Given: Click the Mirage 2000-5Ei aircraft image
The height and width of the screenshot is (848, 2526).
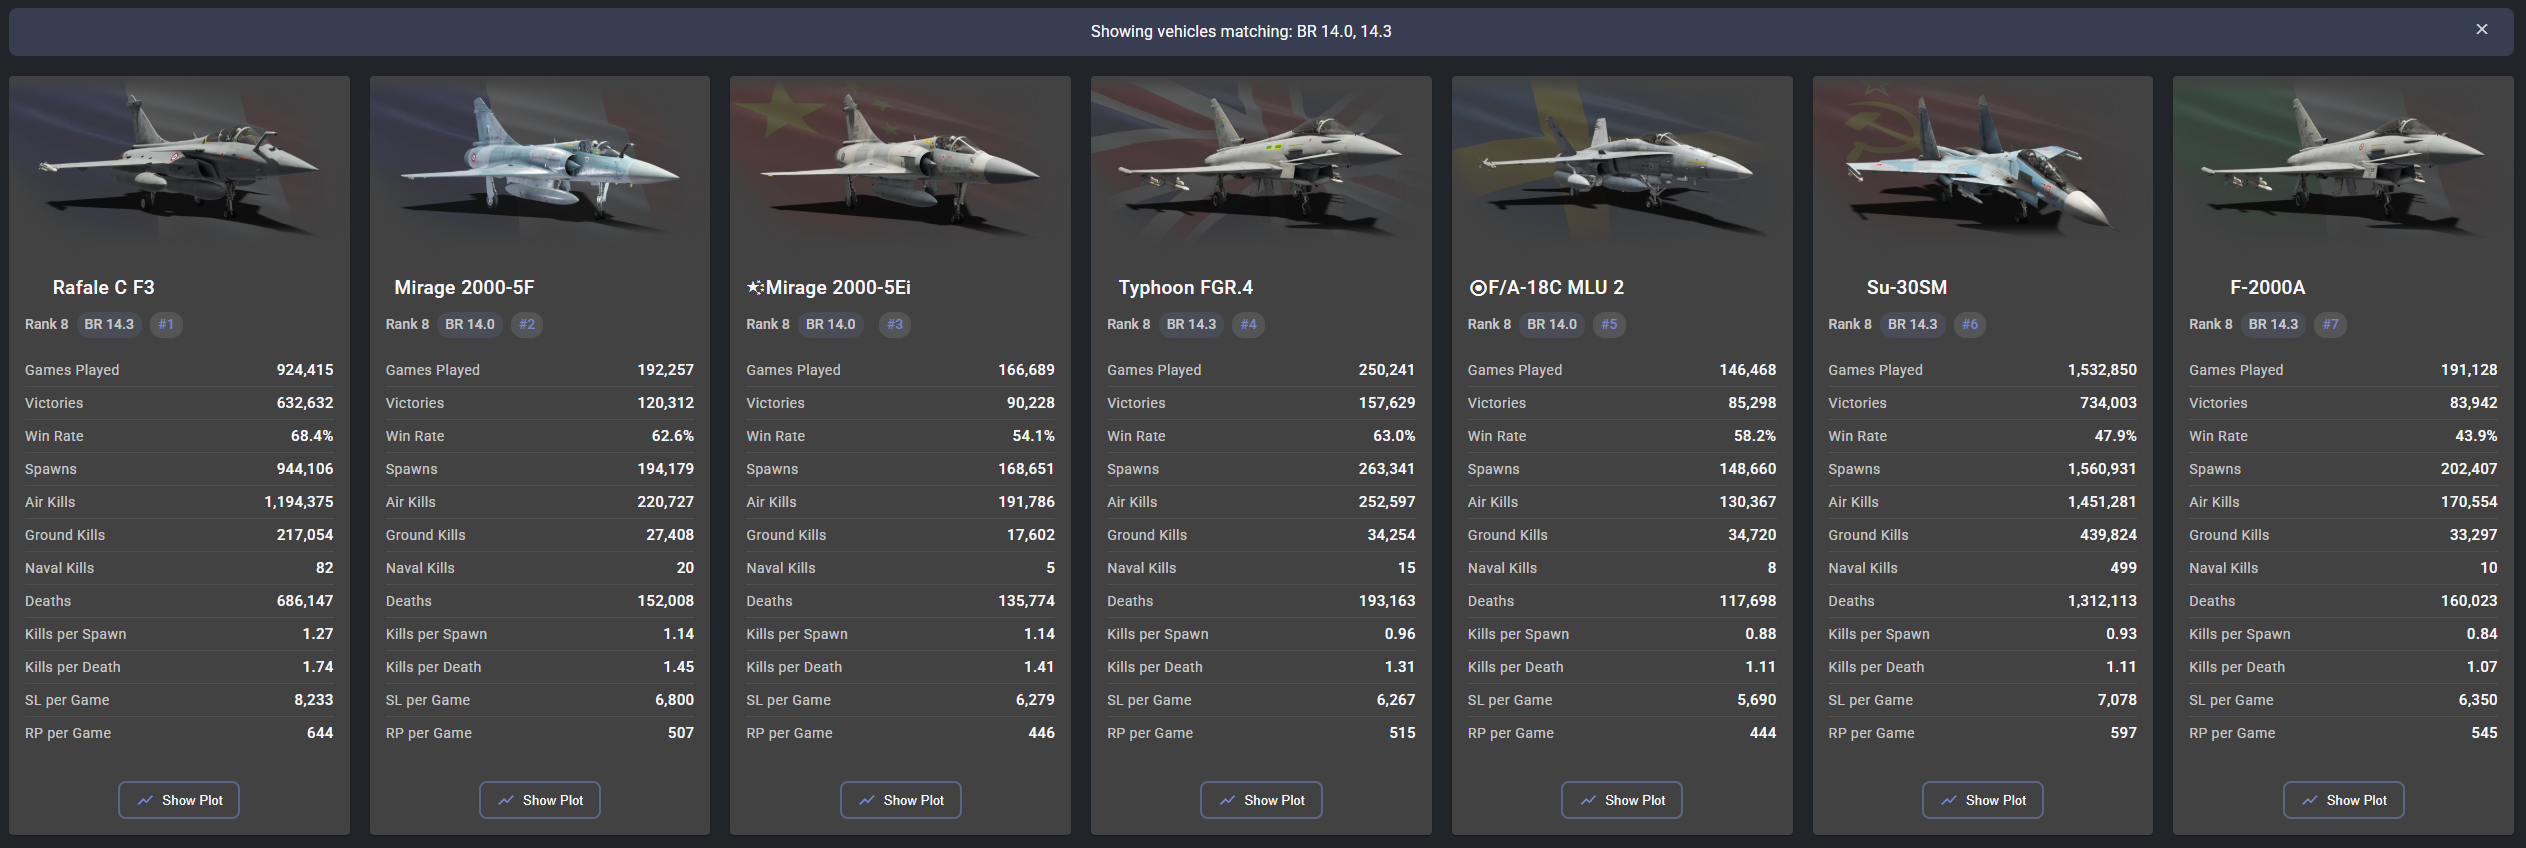Looking at the screenshot, I should click(x=900, y=163).
